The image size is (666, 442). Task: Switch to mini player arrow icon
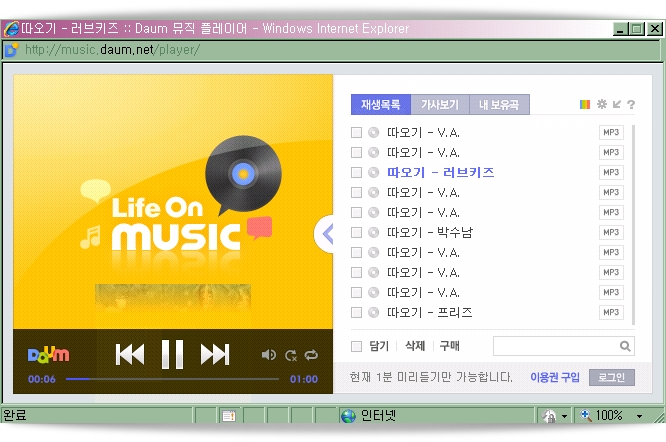[617, 104]
